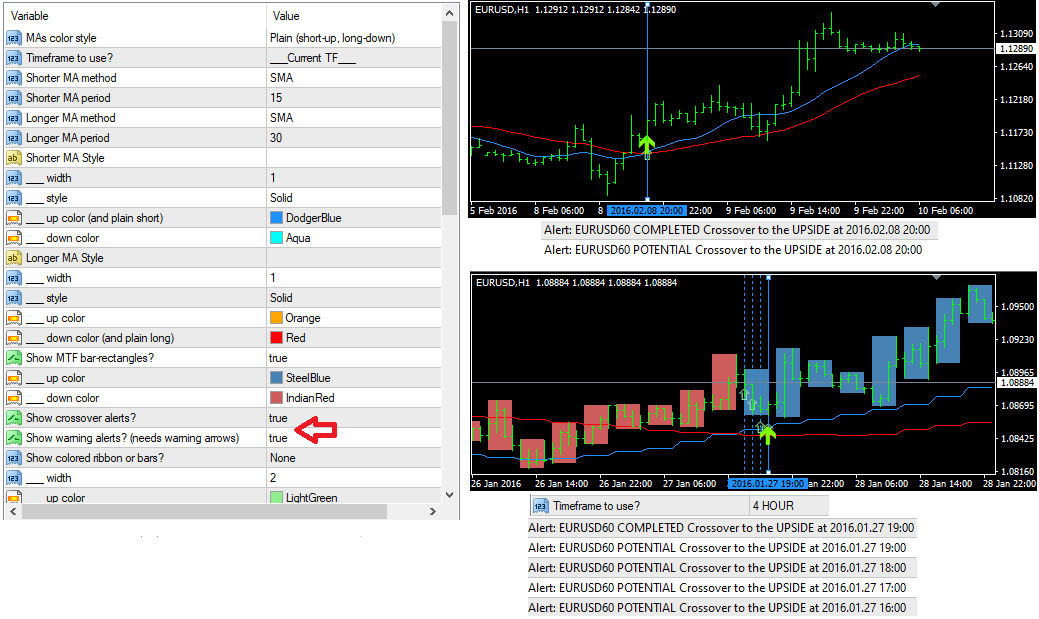Screen dimensions: 1039x619
Task: Click the horizontal scrollbar left arrow
Action: (13, 512)
